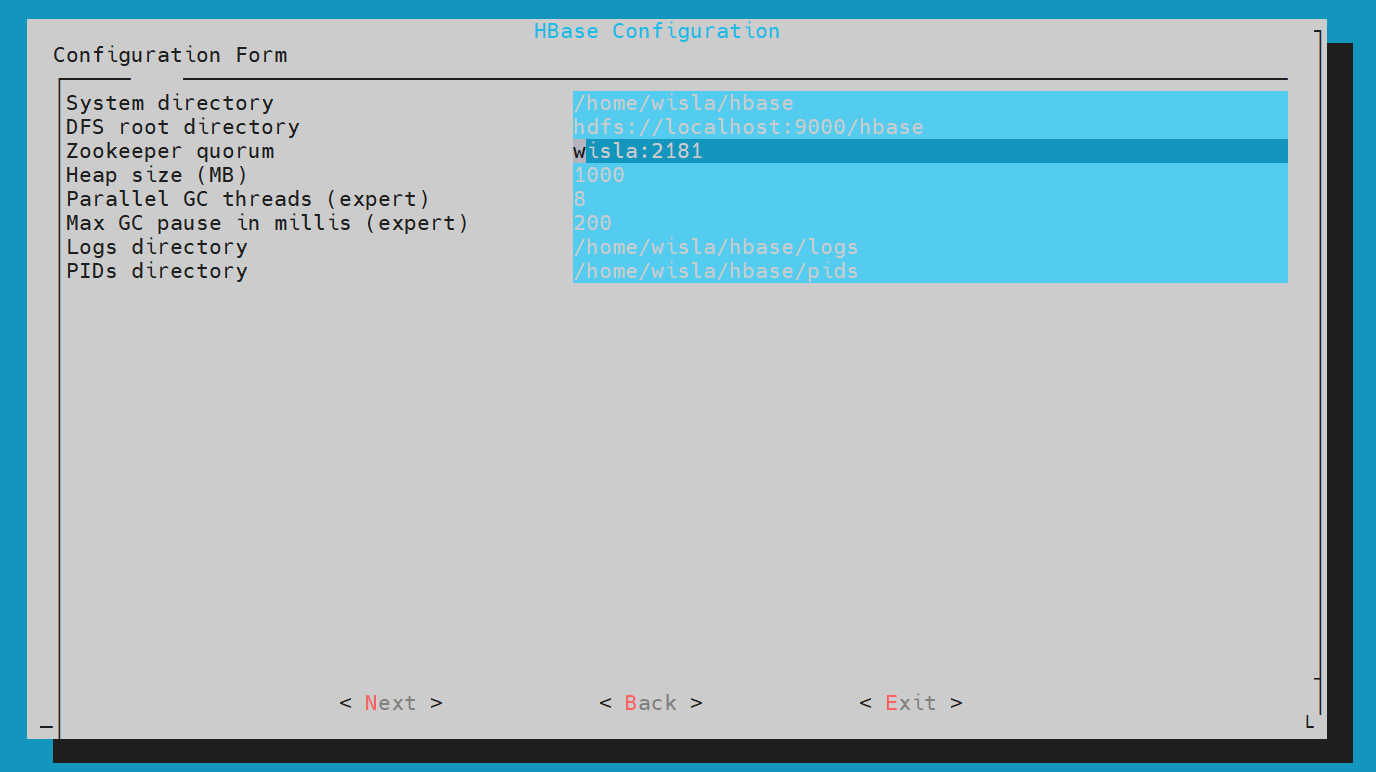The image size is (1376, 772).
Task: Select the "Zookeeper quorum" label
Action: point(169,151)
